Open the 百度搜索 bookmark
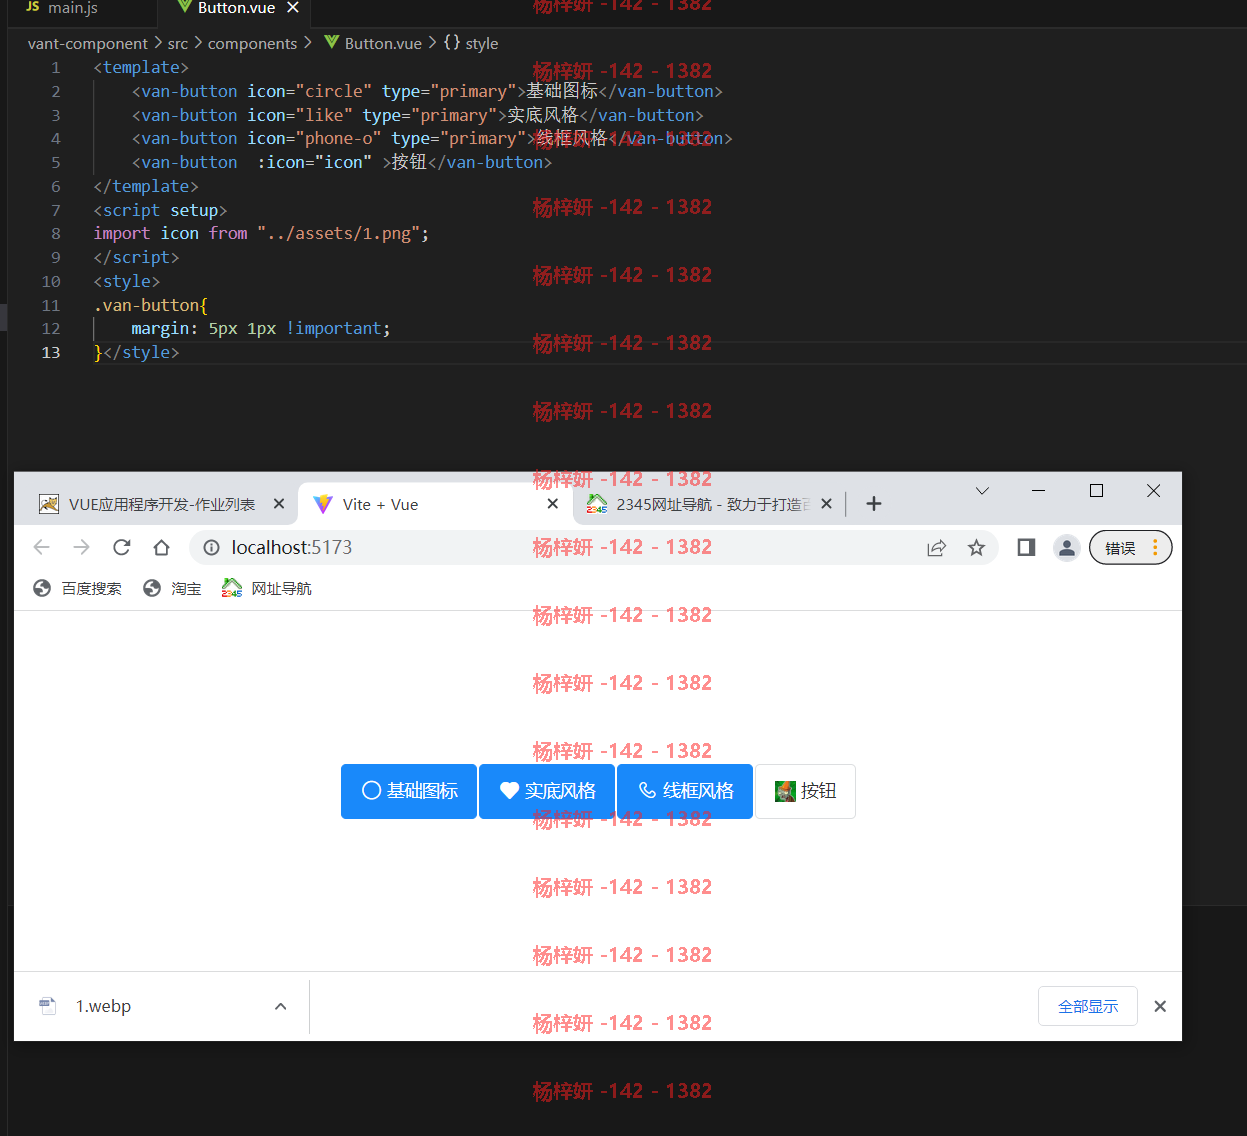The width and height of the screenshot is (1247, 1136). 78,589
